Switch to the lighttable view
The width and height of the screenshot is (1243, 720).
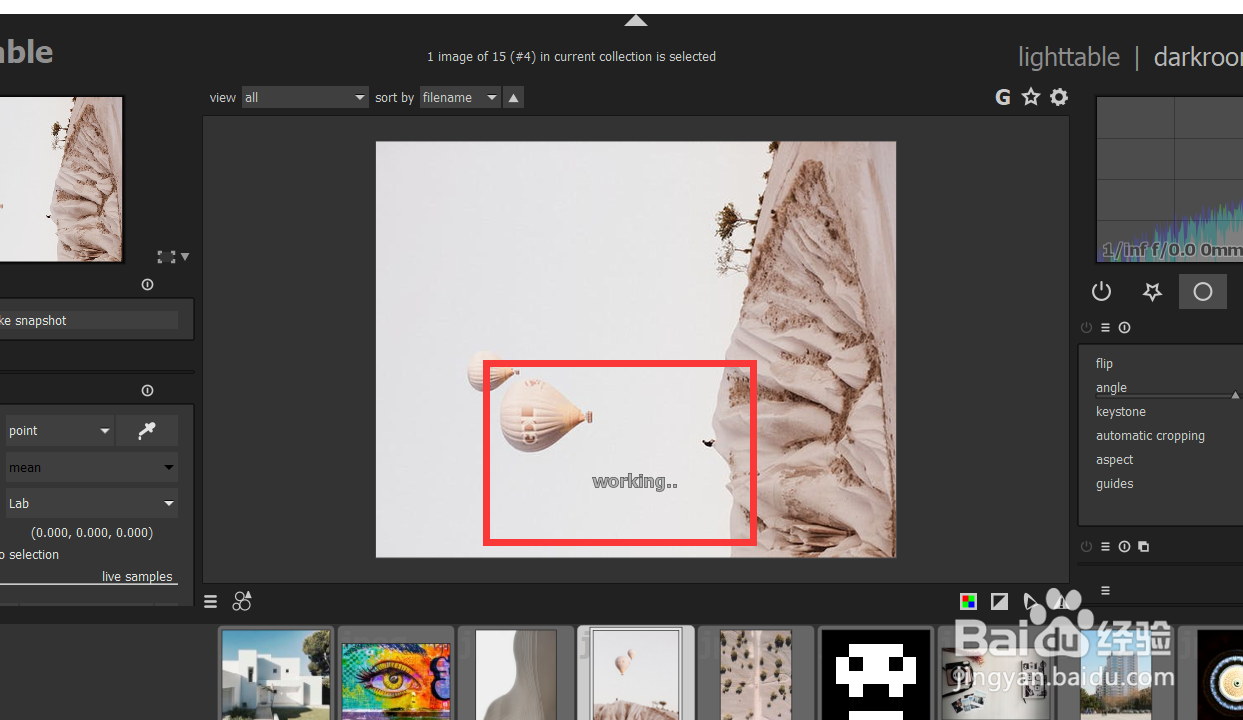pos(1069,57)
